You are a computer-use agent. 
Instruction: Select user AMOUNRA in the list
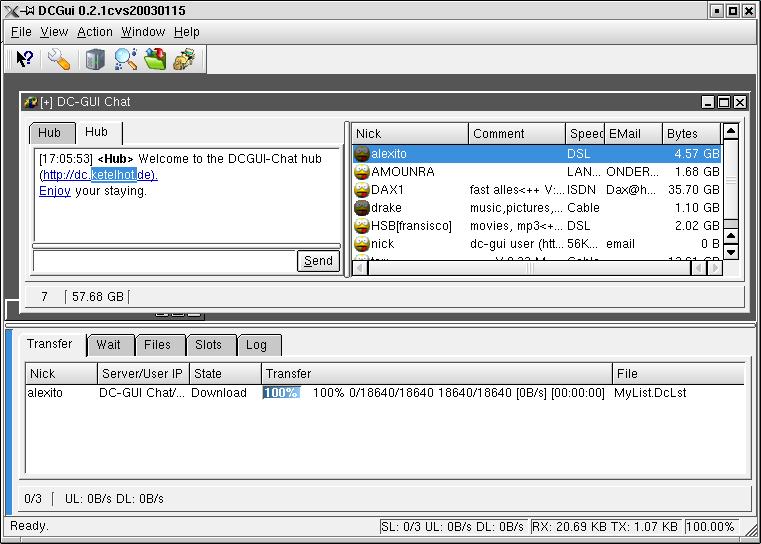pos(536,172)
